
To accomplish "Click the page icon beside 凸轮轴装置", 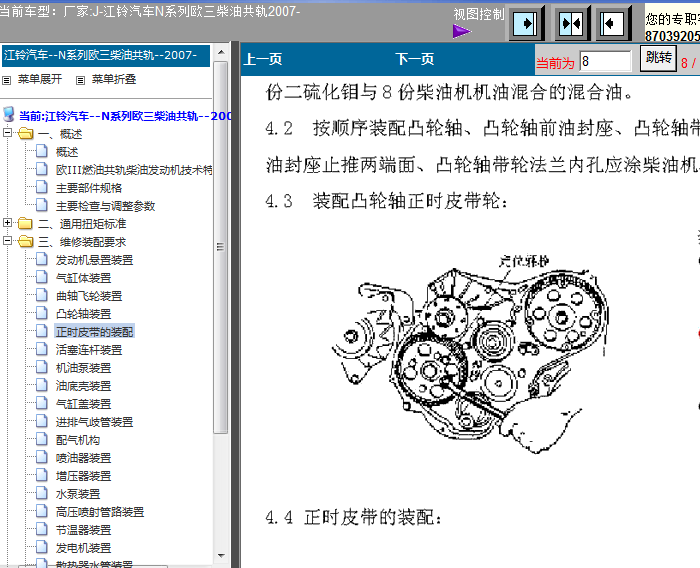I will pos(42,313).
